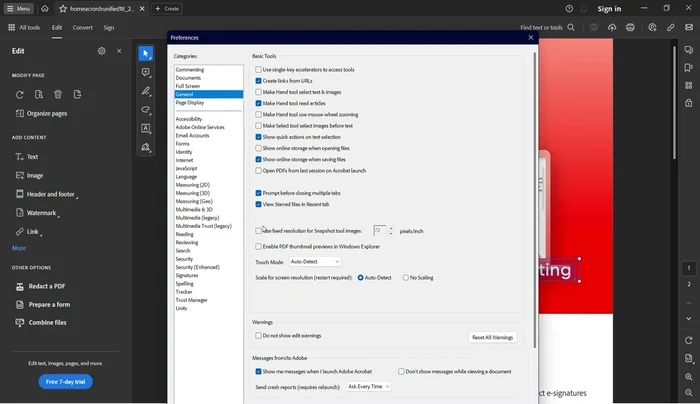
Task: Click the add comment tool icon
Action: pos(146,72)
